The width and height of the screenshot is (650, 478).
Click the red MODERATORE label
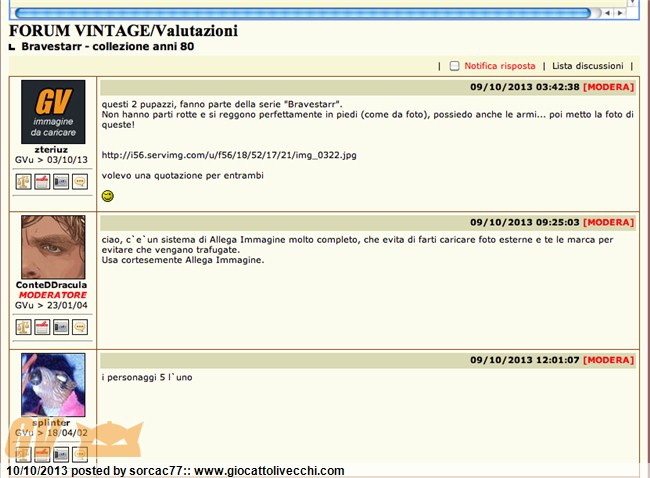coord(53,295)
